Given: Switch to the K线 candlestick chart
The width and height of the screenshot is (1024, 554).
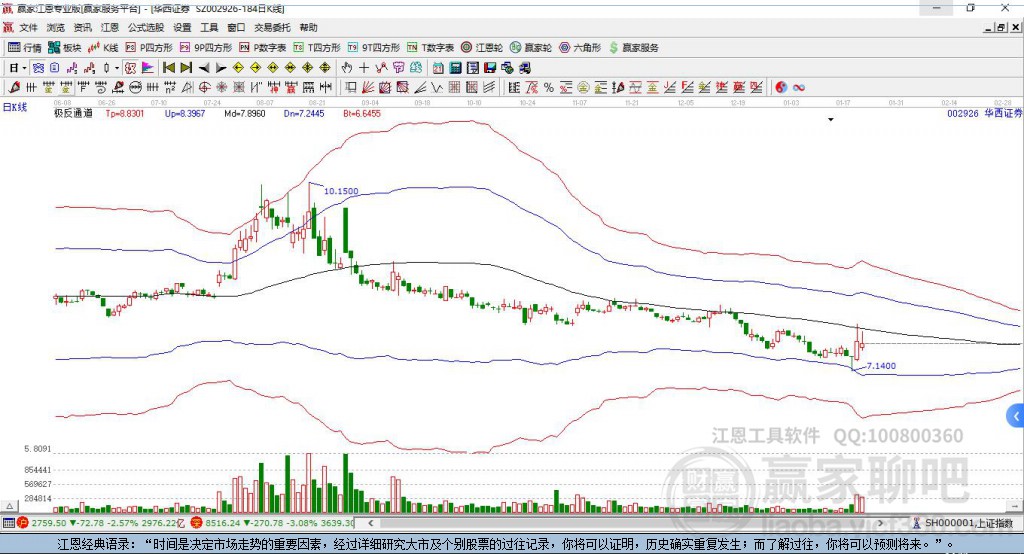Looking at the screenshot, I should click(103, 48).
